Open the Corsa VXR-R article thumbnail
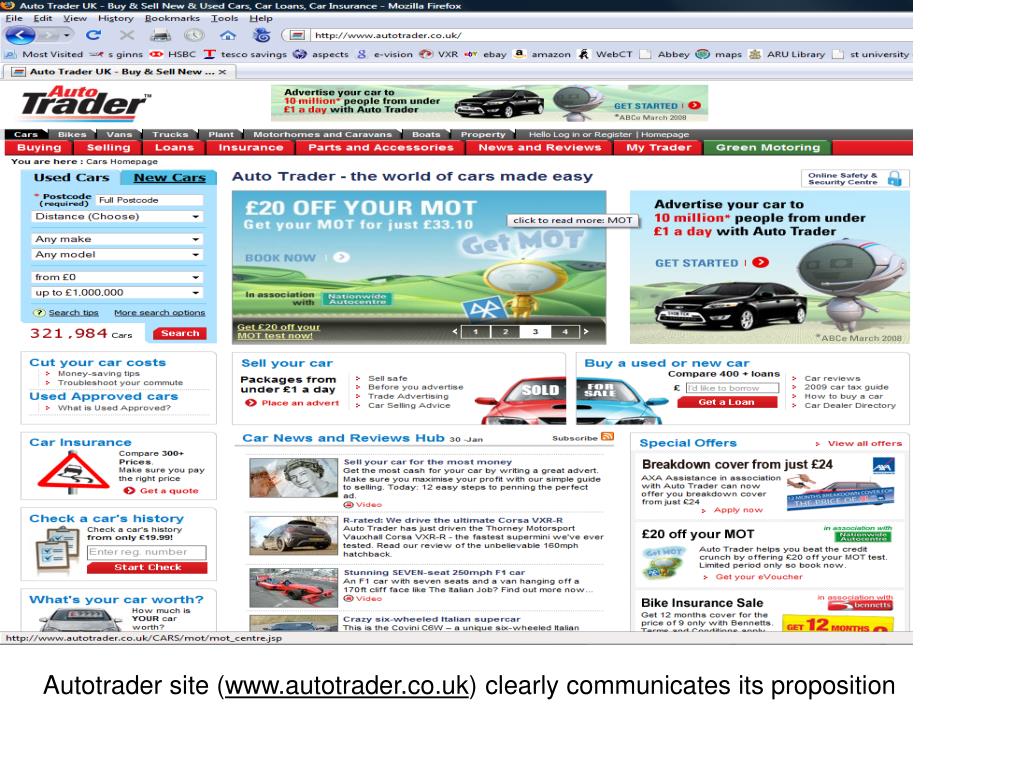The width and height of the screenshot is (1024, 768). point(293,536)
